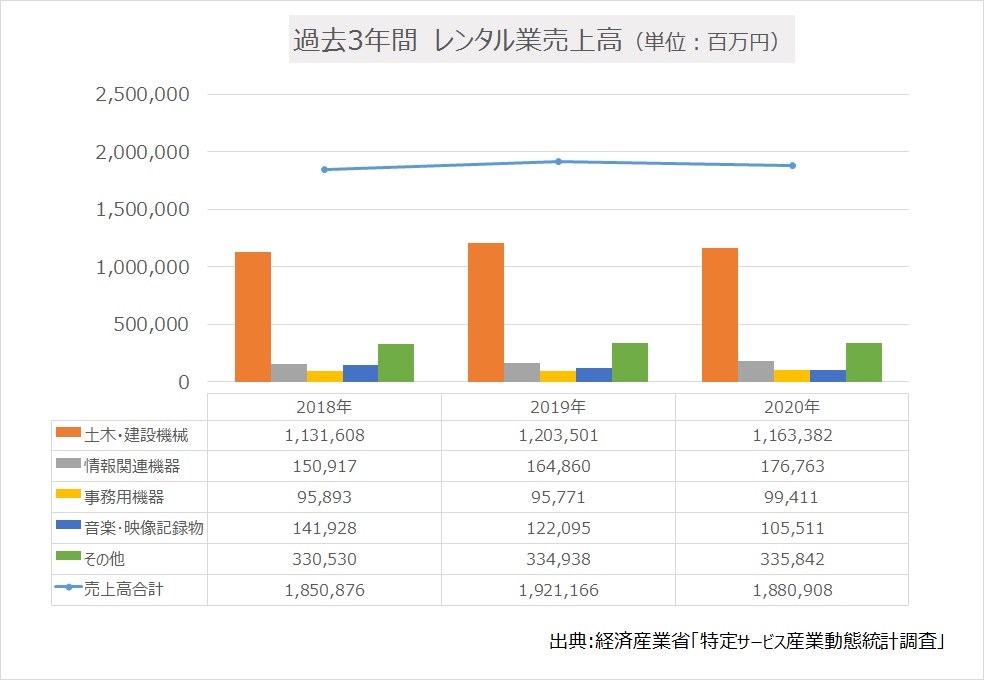Click the total cell showing 1,850,876

[x=324, y=590]
